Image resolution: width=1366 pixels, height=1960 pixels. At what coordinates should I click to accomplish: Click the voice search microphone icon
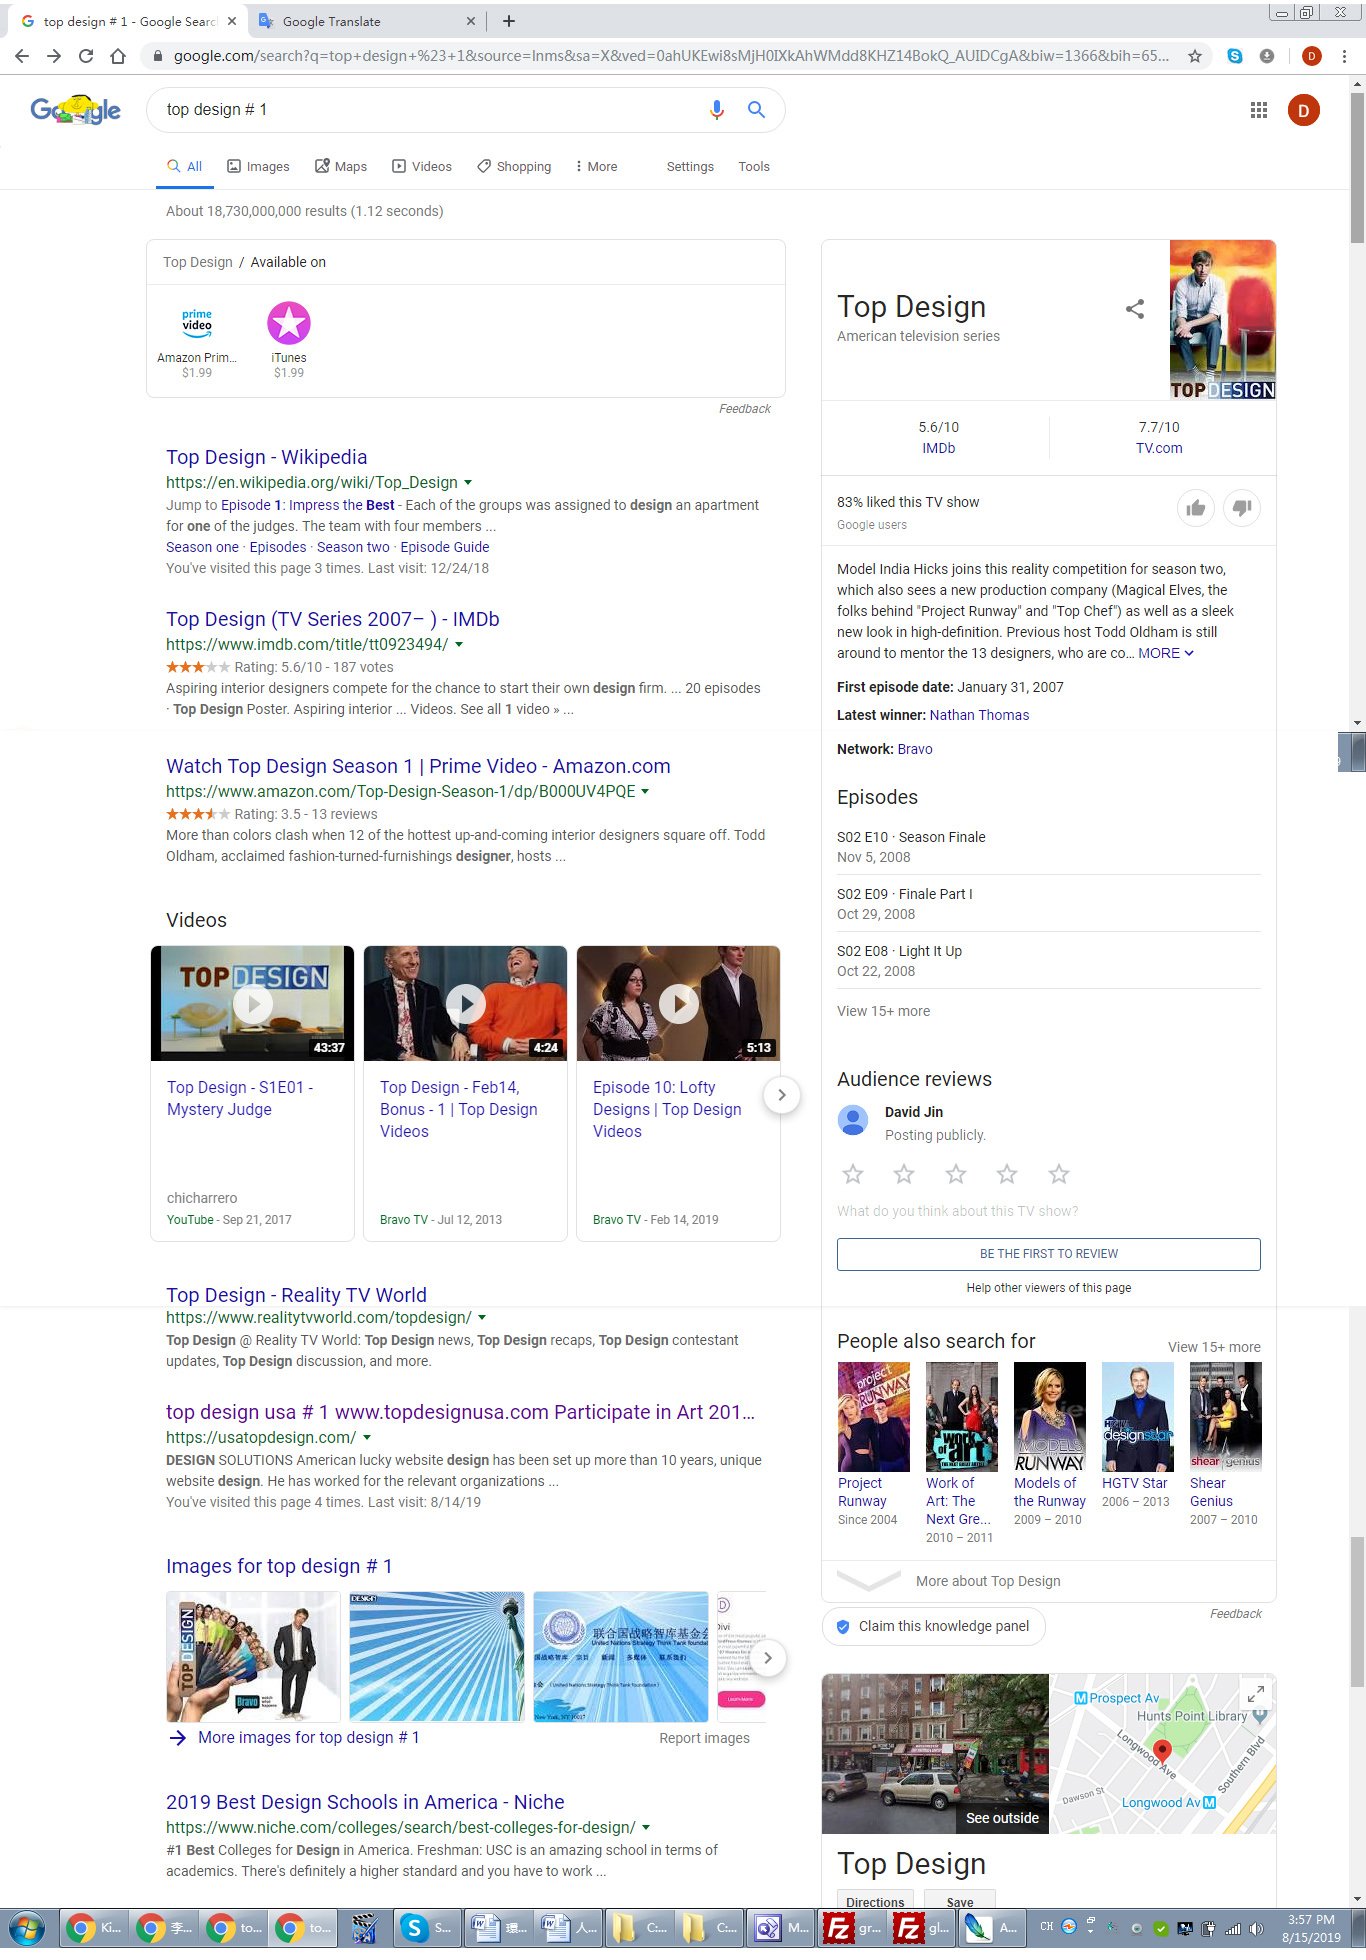coord(716,110)
